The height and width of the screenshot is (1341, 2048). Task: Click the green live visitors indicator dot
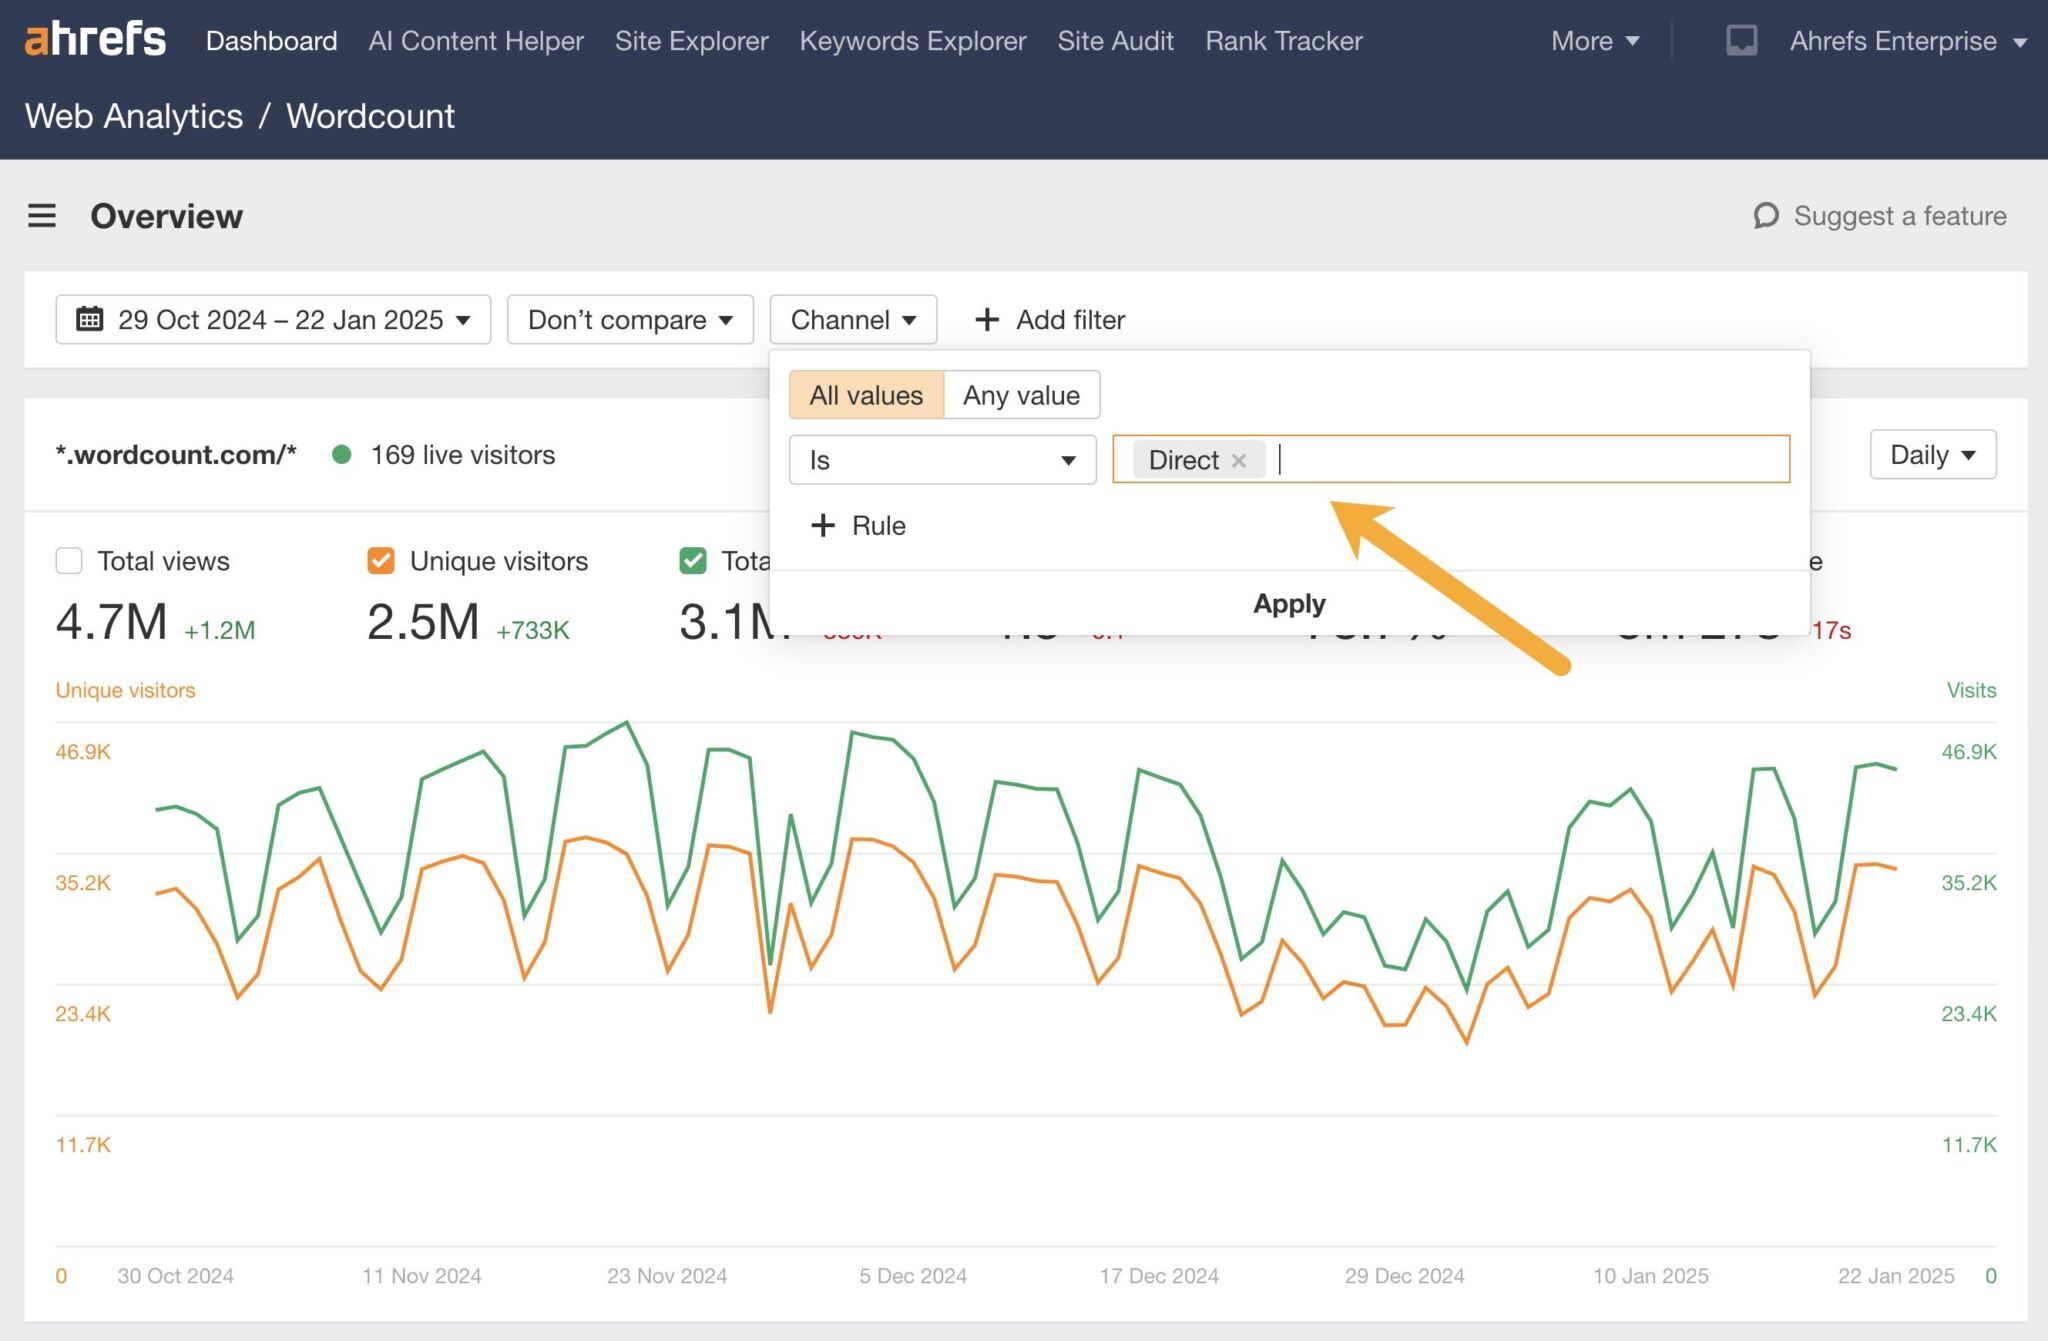click(x=343, y=454)
